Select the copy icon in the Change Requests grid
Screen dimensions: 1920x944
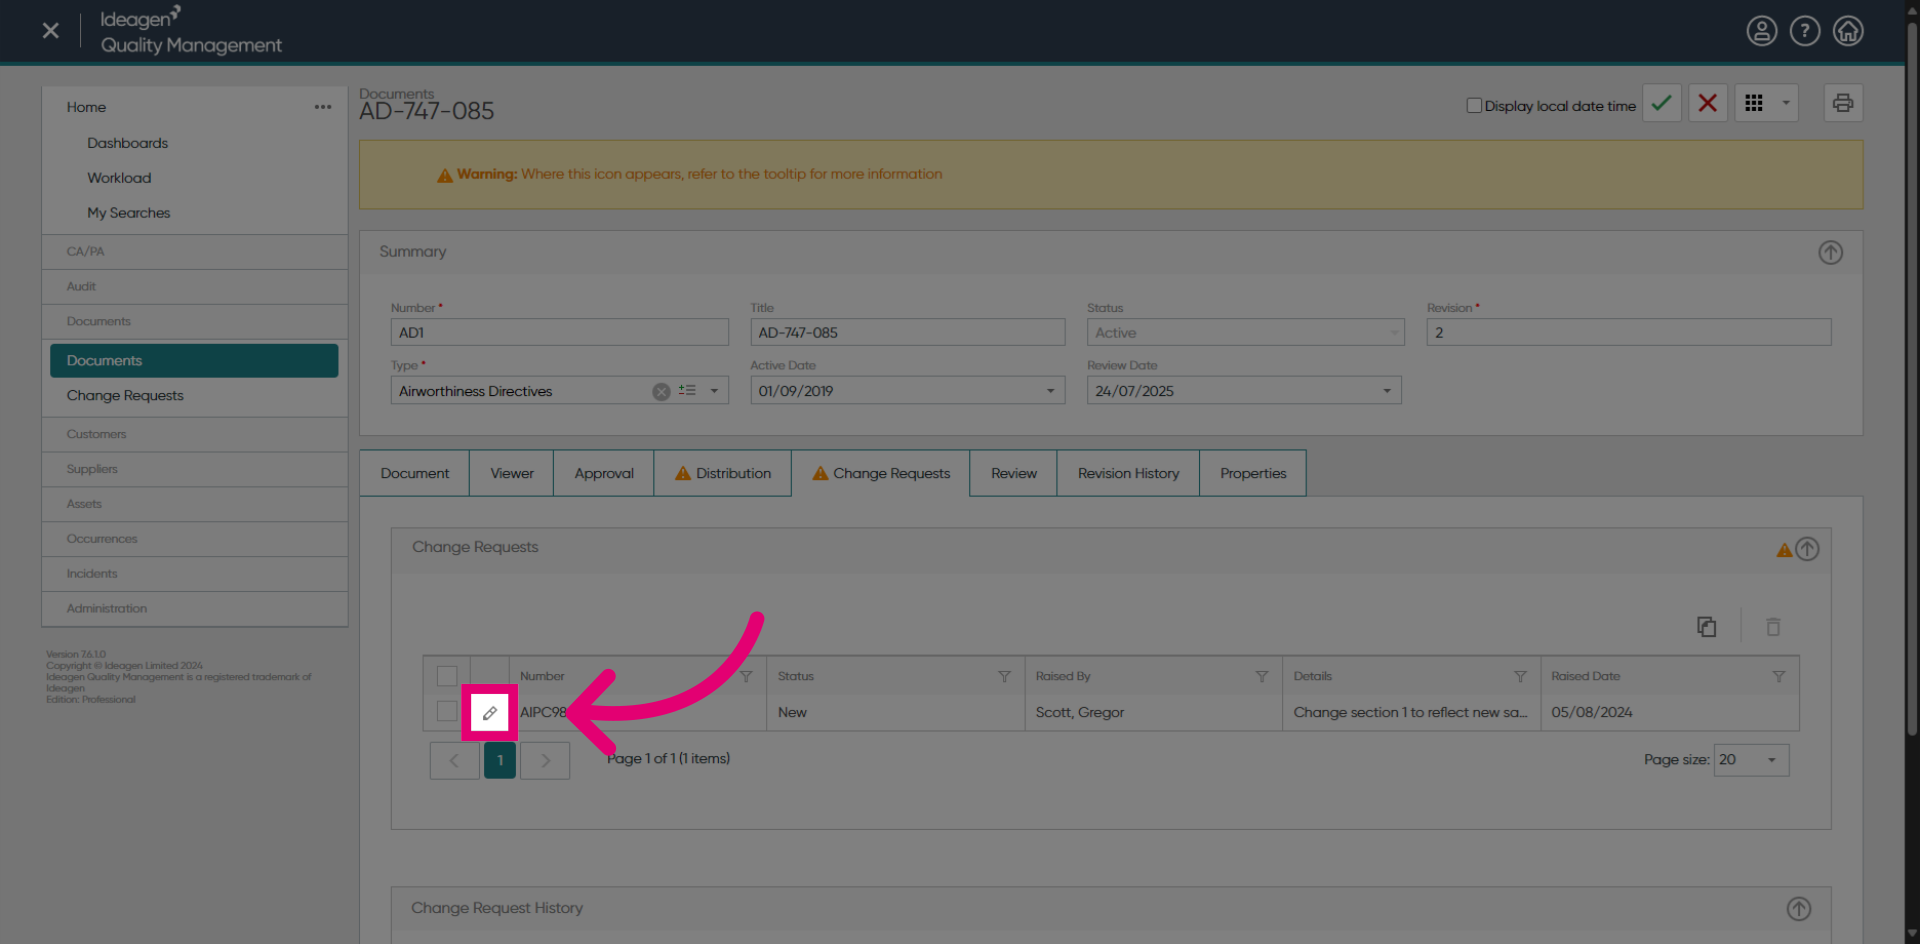[1707, 626]
